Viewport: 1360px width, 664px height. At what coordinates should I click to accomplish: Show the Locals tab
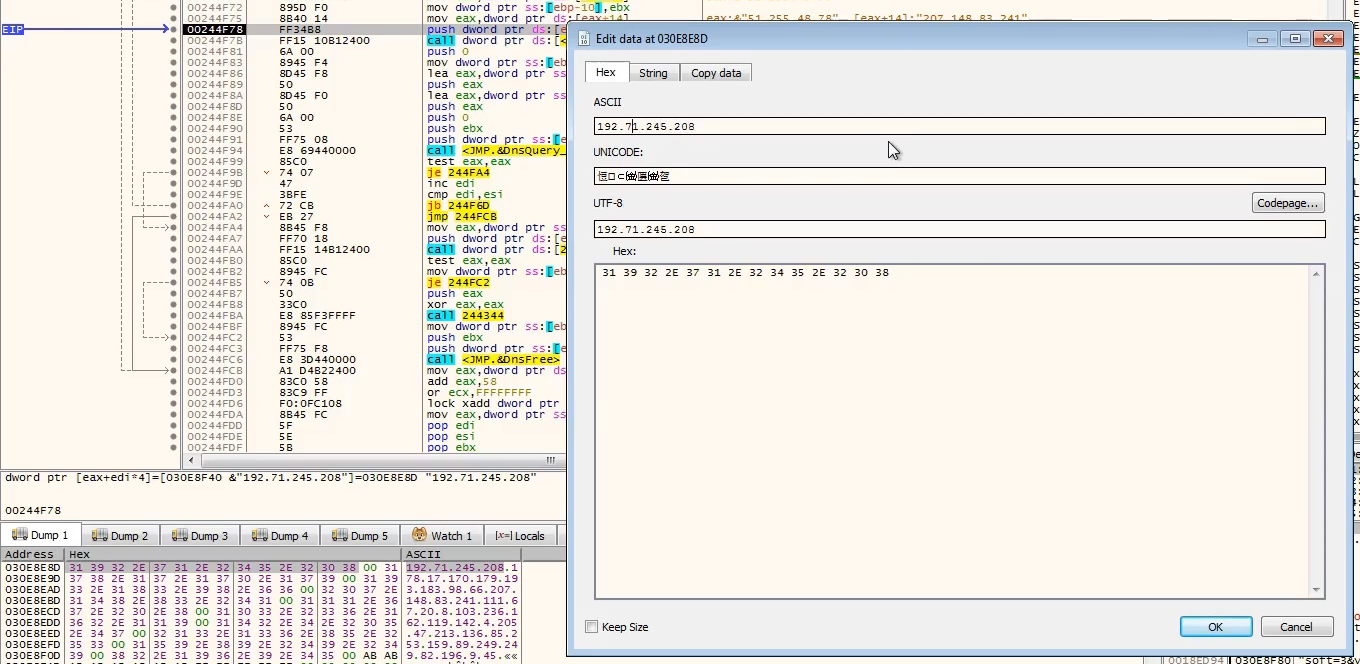pos(521,535)
